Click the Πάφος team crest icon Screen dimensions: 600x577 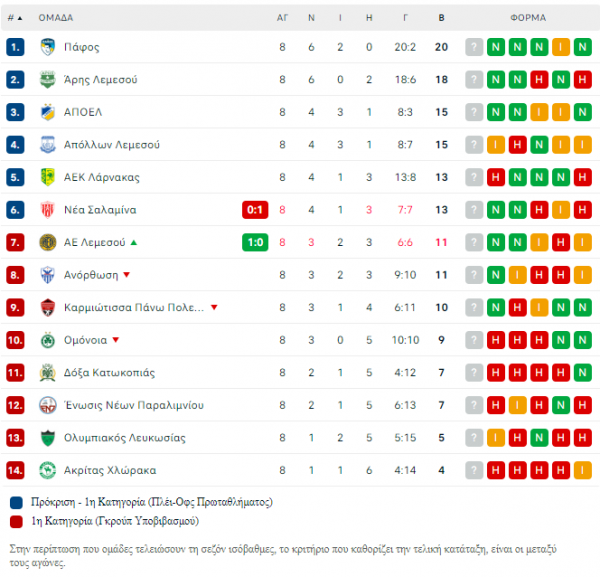coord(47,47)
